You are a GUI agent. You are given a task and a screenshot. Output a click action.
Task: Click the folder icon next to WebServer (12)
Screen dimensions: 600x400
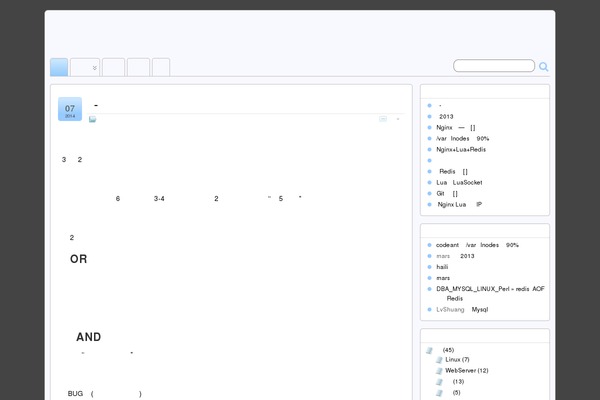(439, 371)
